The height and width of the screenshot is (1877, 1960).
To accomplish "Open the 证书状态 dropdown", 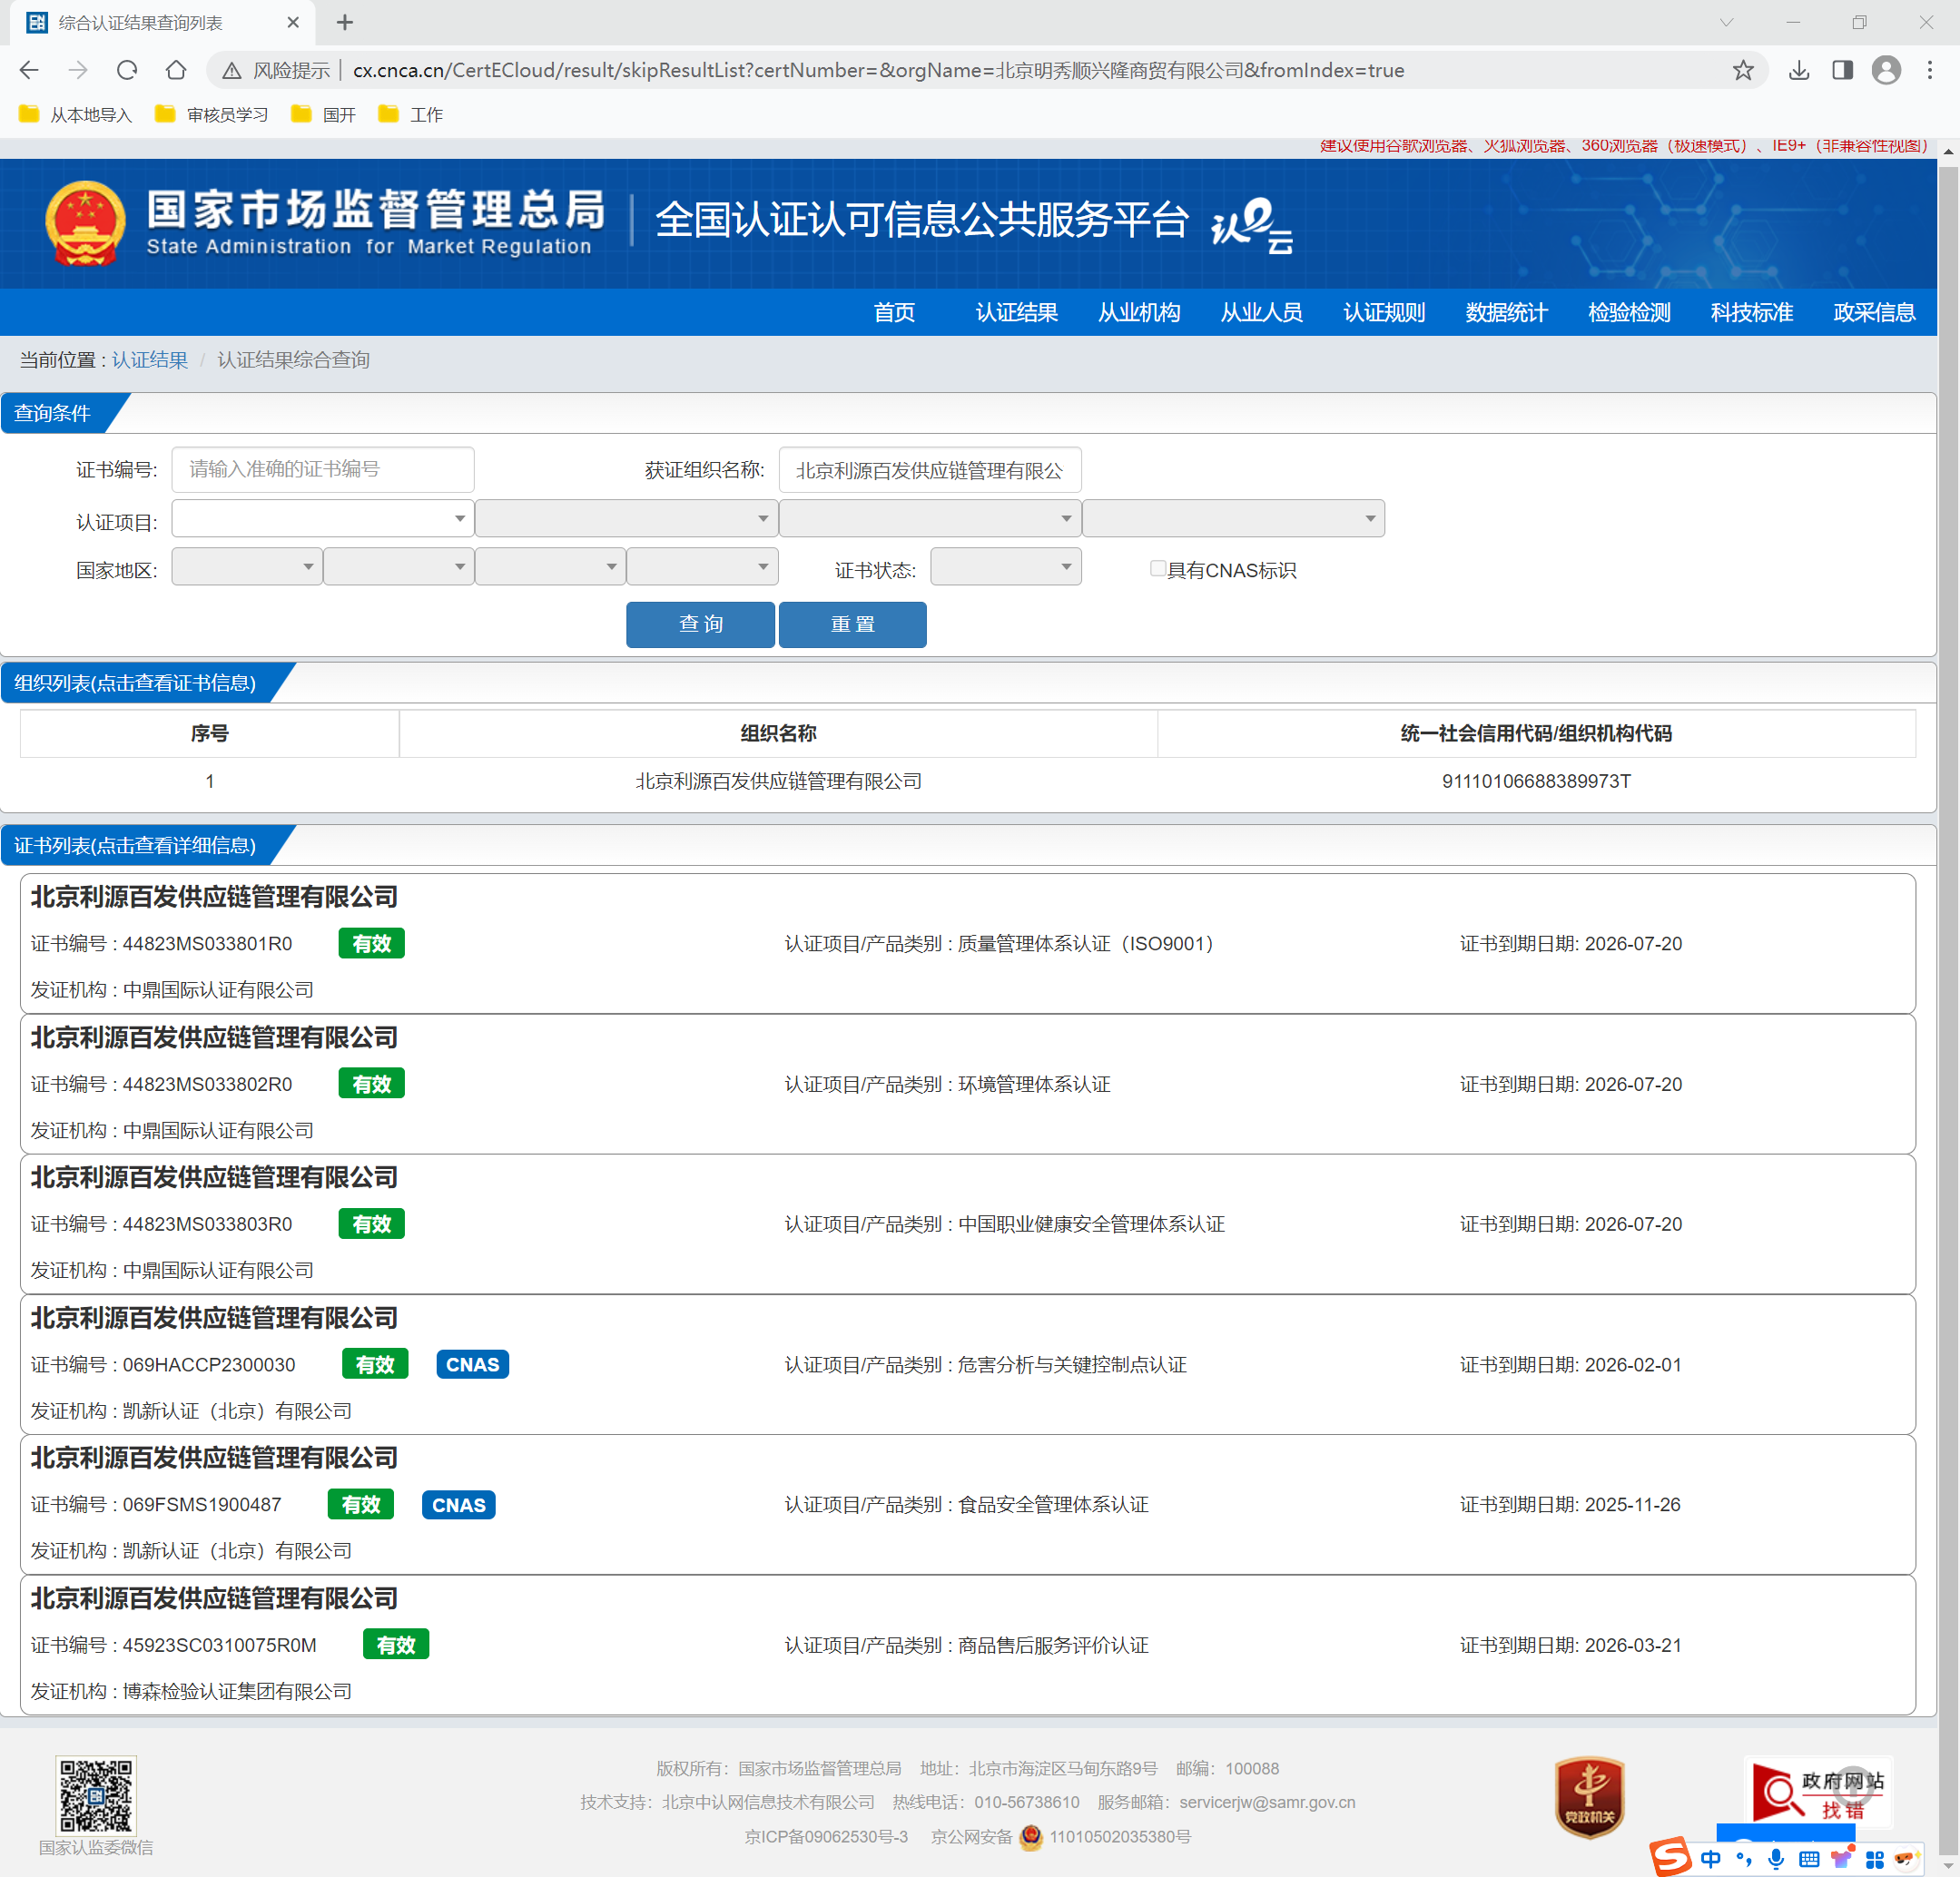I will pos(1005,567).
